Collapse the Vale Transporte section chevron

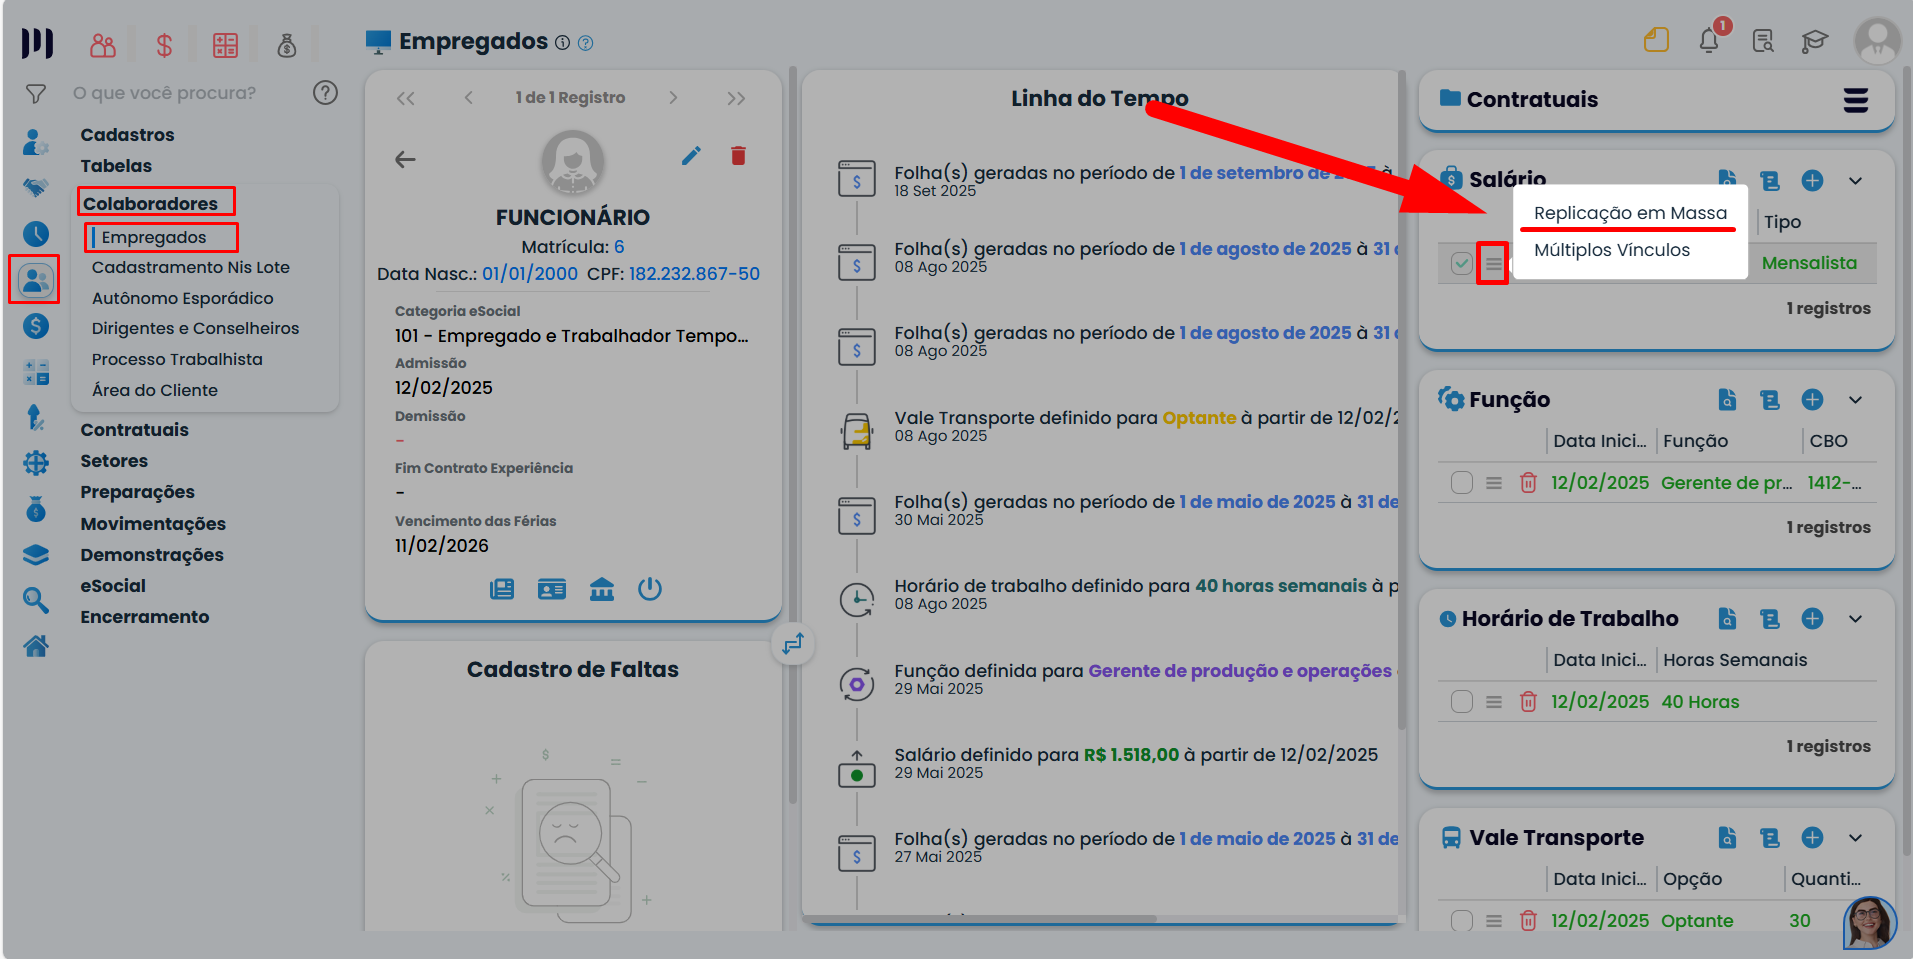point(1855,838)
